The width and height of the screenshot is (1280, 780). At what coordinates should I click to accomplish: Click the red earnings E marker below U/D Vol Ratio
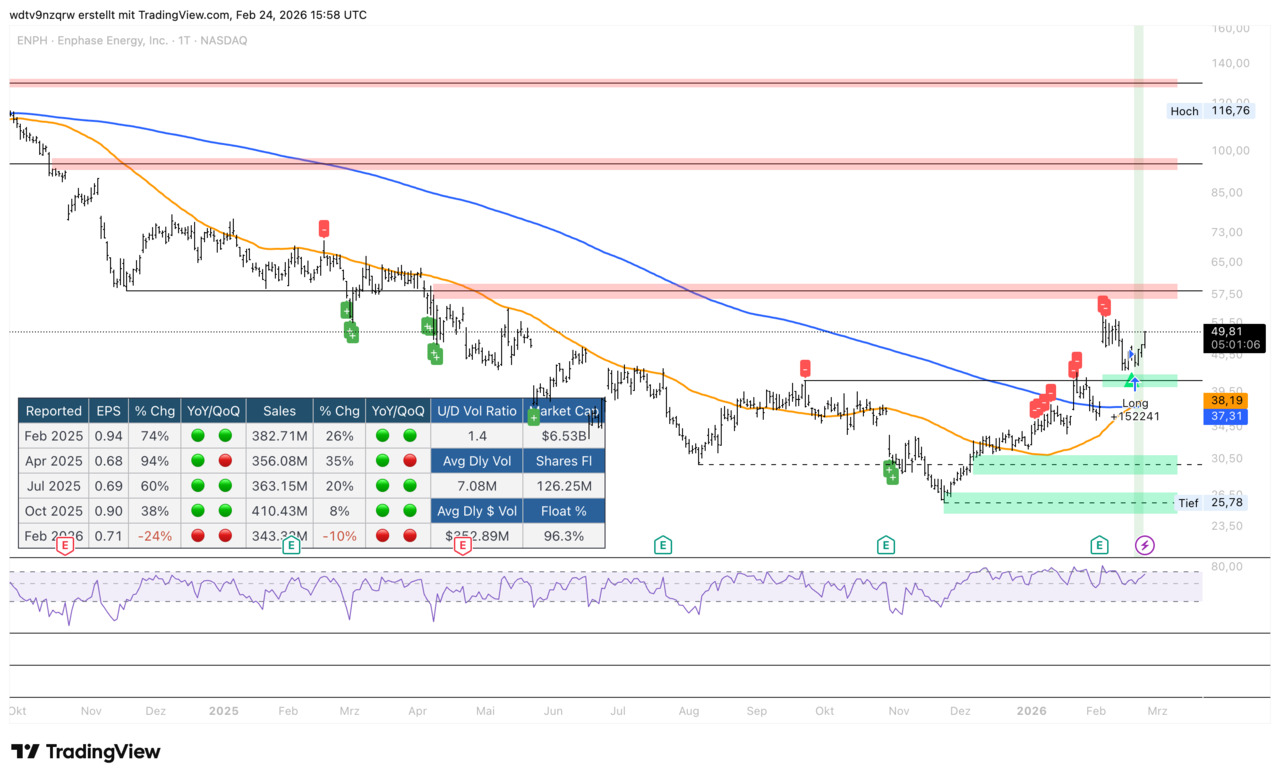tap(462, 545)
